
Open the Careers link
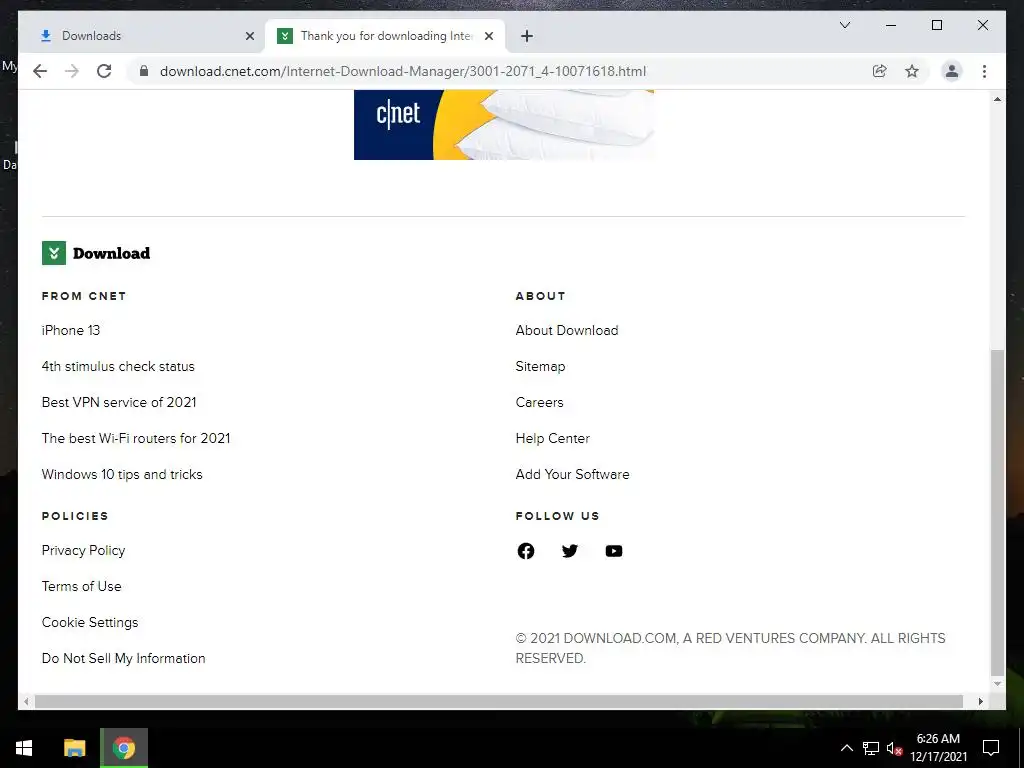pyautogui.click(x=539, y=402)
